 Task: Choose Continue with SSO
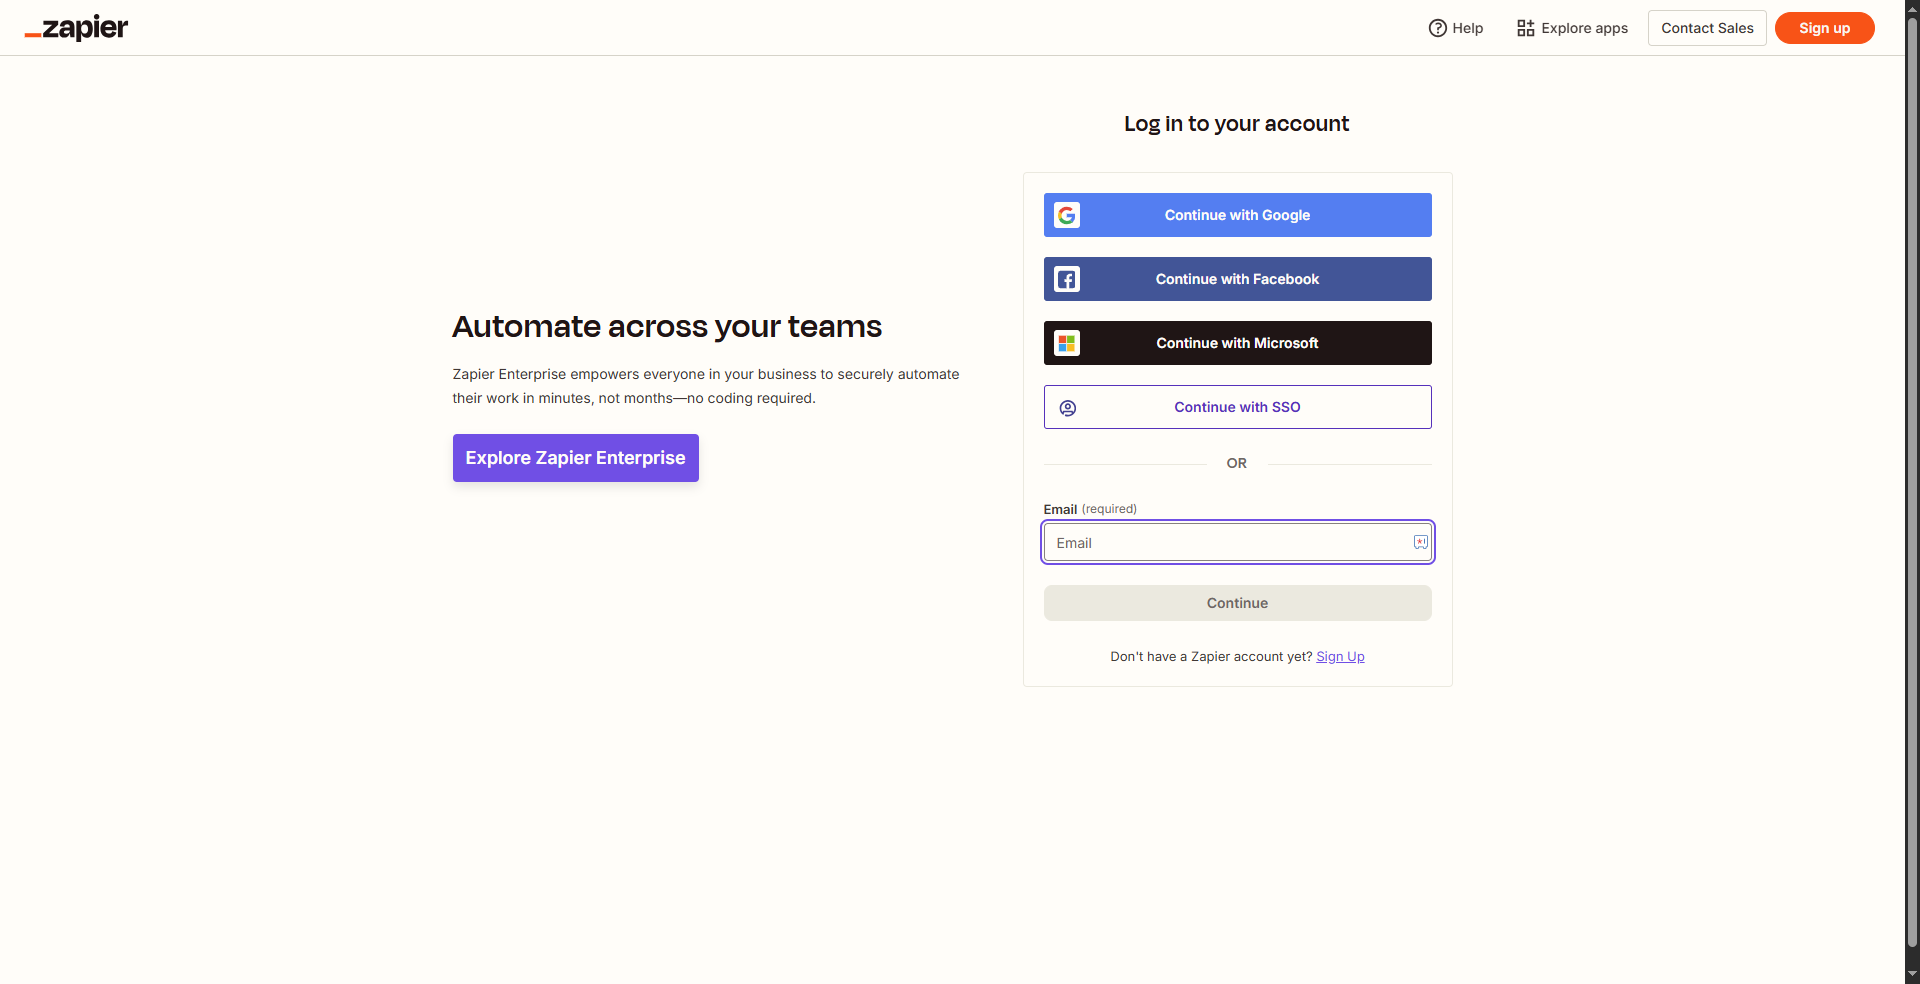(x=1237, y=407)
